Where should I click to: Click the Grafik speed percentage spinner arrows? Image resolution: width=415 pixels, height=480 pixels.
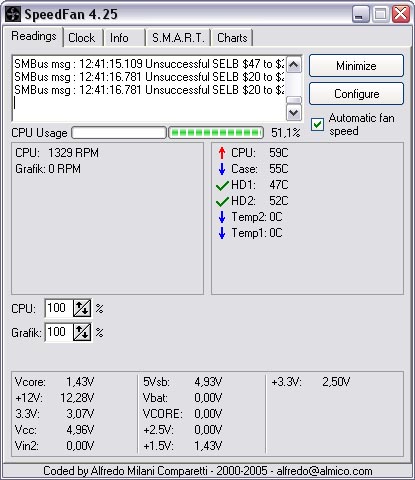coord(82,332)
